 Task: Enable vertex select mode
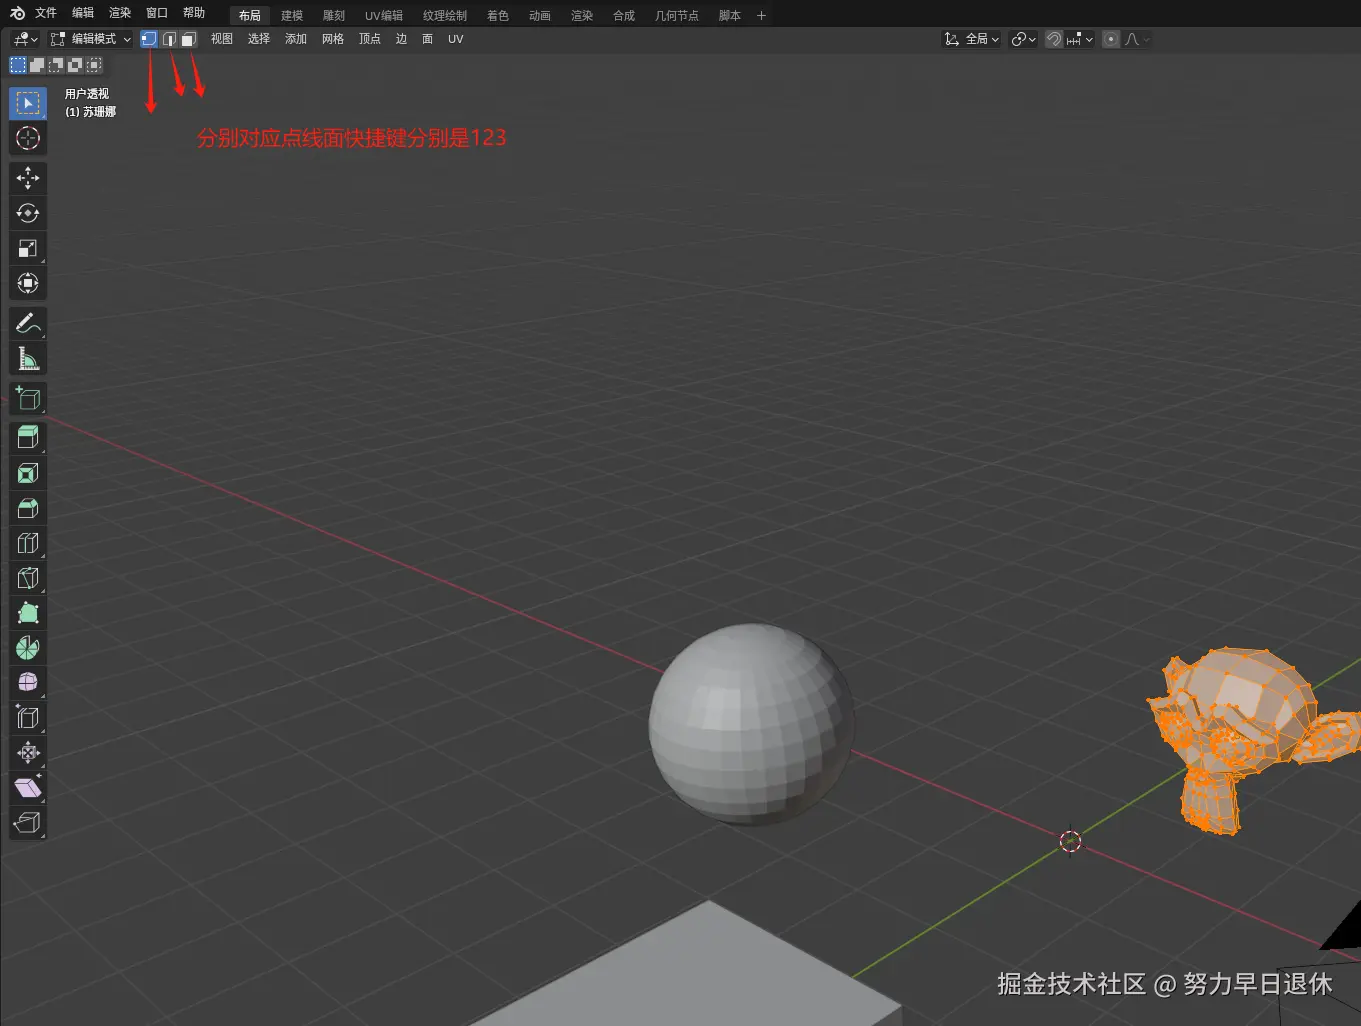[149, 39]
